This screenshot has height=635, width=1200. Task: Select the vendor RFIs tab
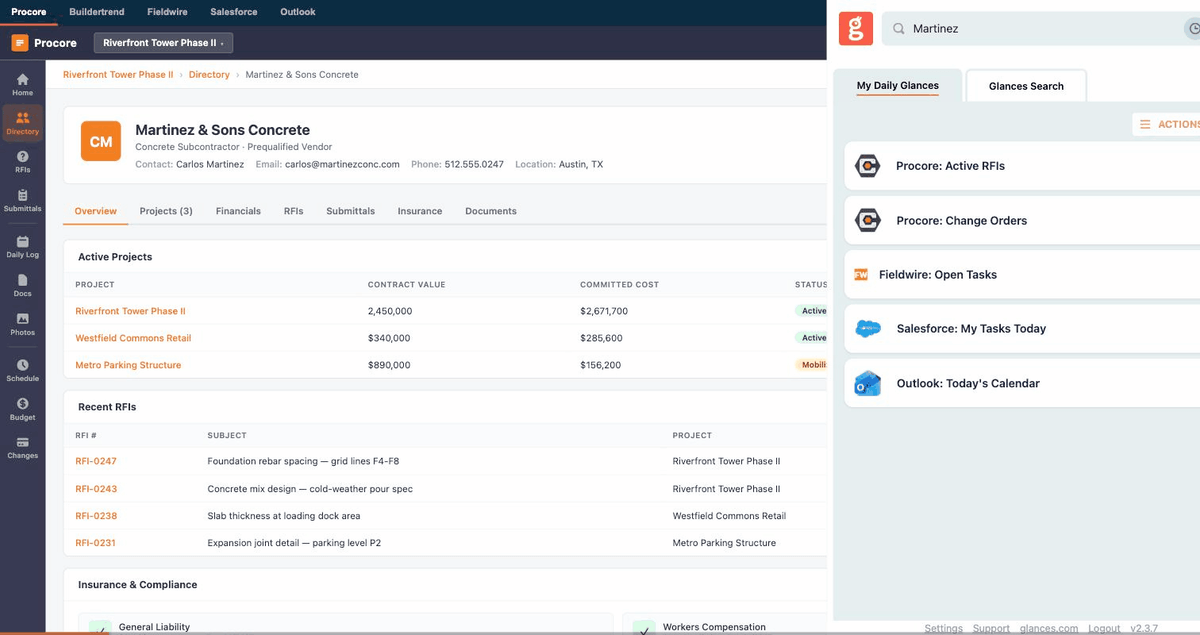click(x=294, y=211)
